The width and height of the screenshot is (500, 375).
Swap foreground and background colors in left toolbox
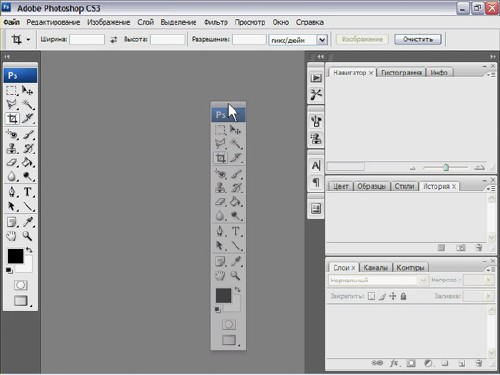pos(29,250)
